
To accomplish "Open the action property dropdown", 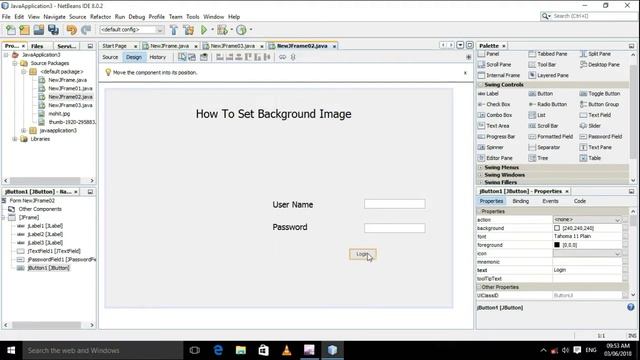I will coord(617,220).
